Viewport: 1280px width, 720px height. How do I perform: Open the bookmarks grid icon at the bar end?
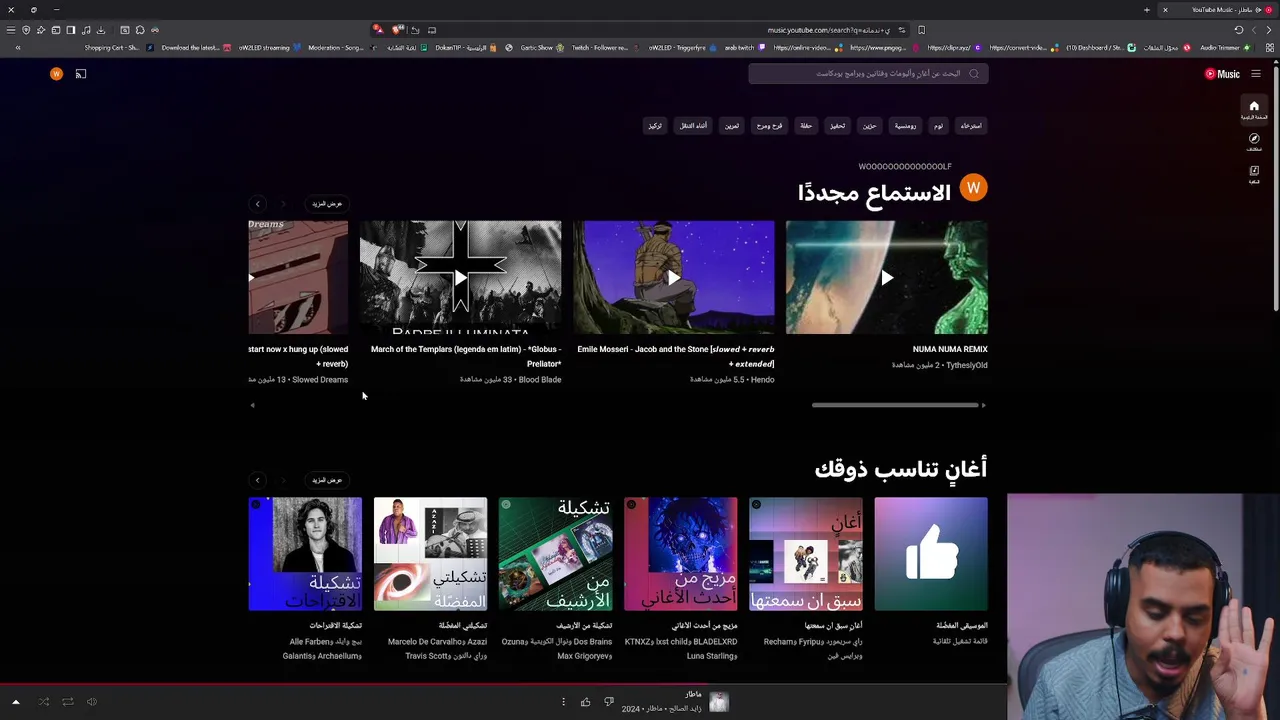[1268, 47]
